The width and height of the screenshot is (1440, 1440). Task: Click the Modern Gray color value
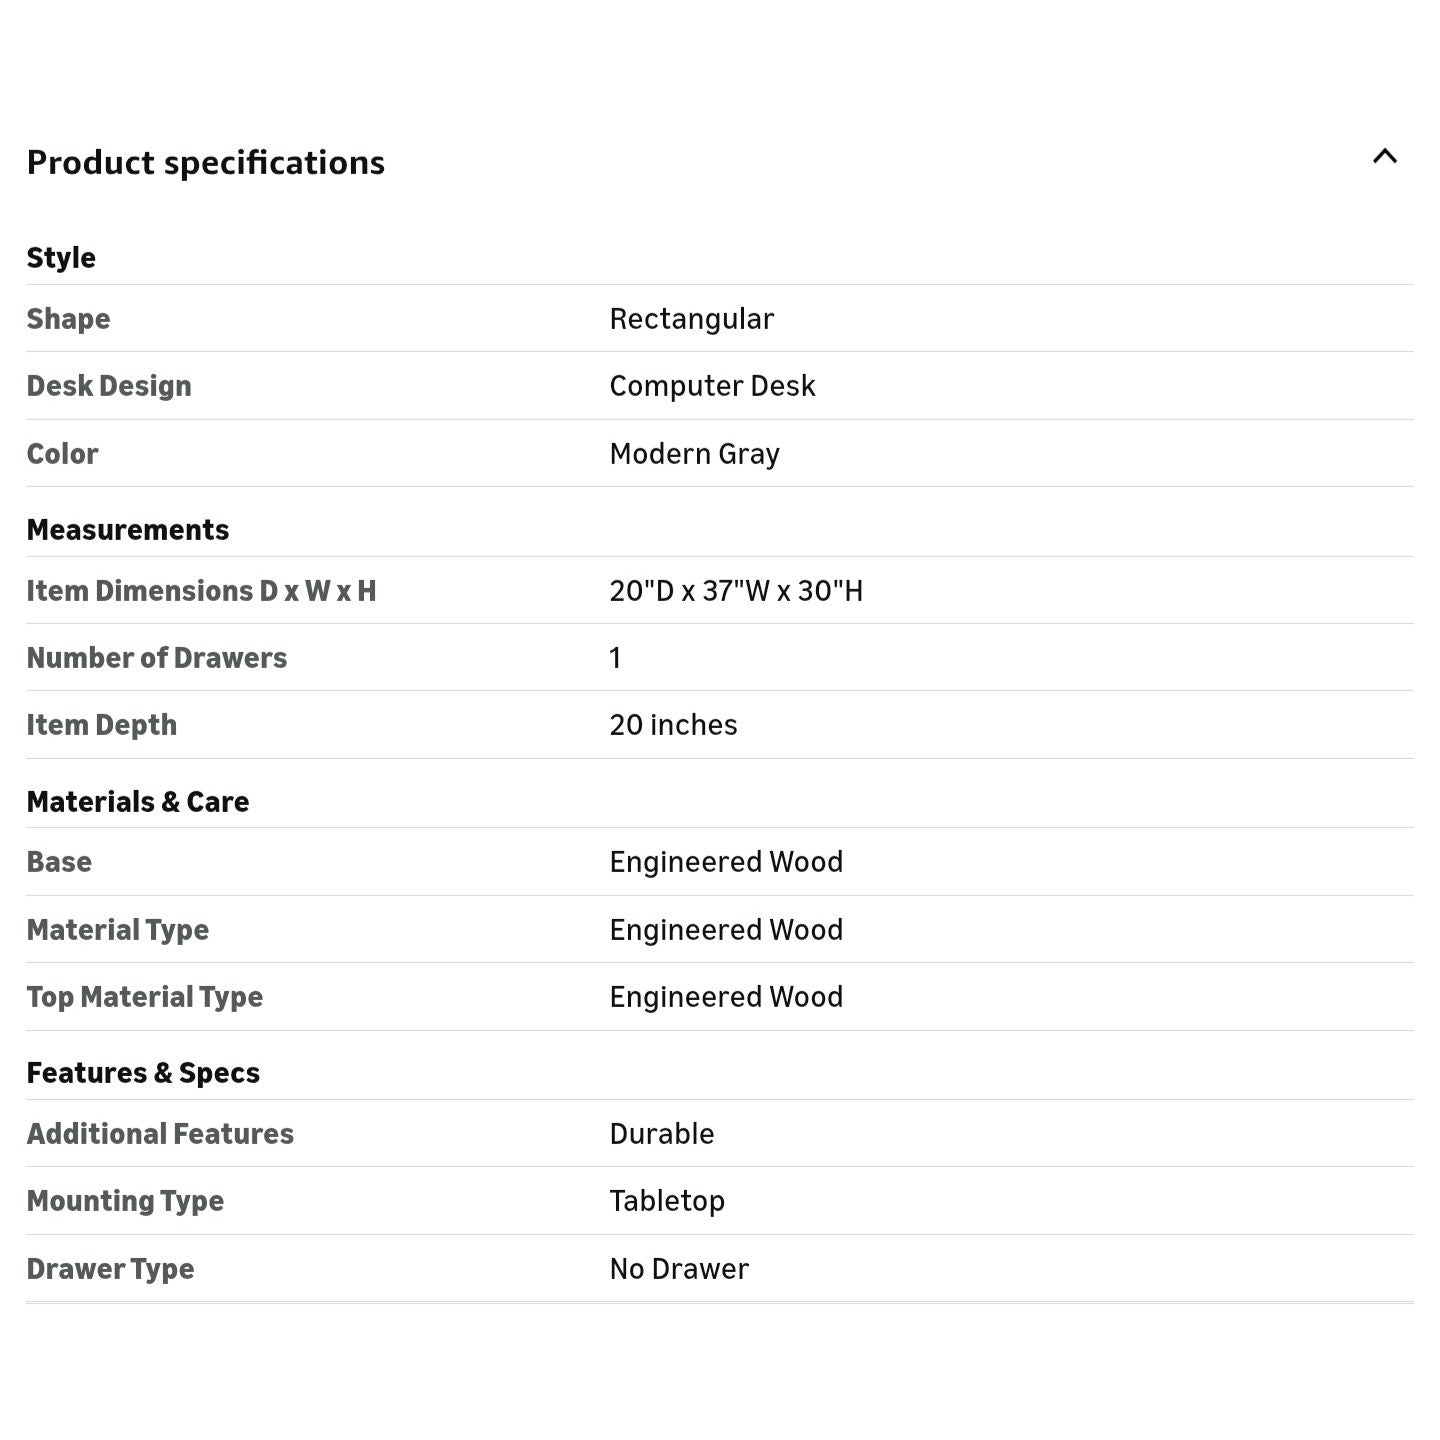pos(694,454)
